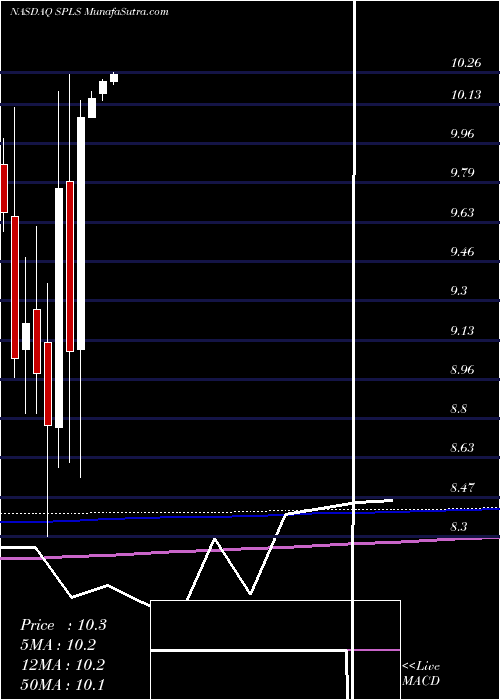Click the 50MA : 10.1 readout

point(62,684)
